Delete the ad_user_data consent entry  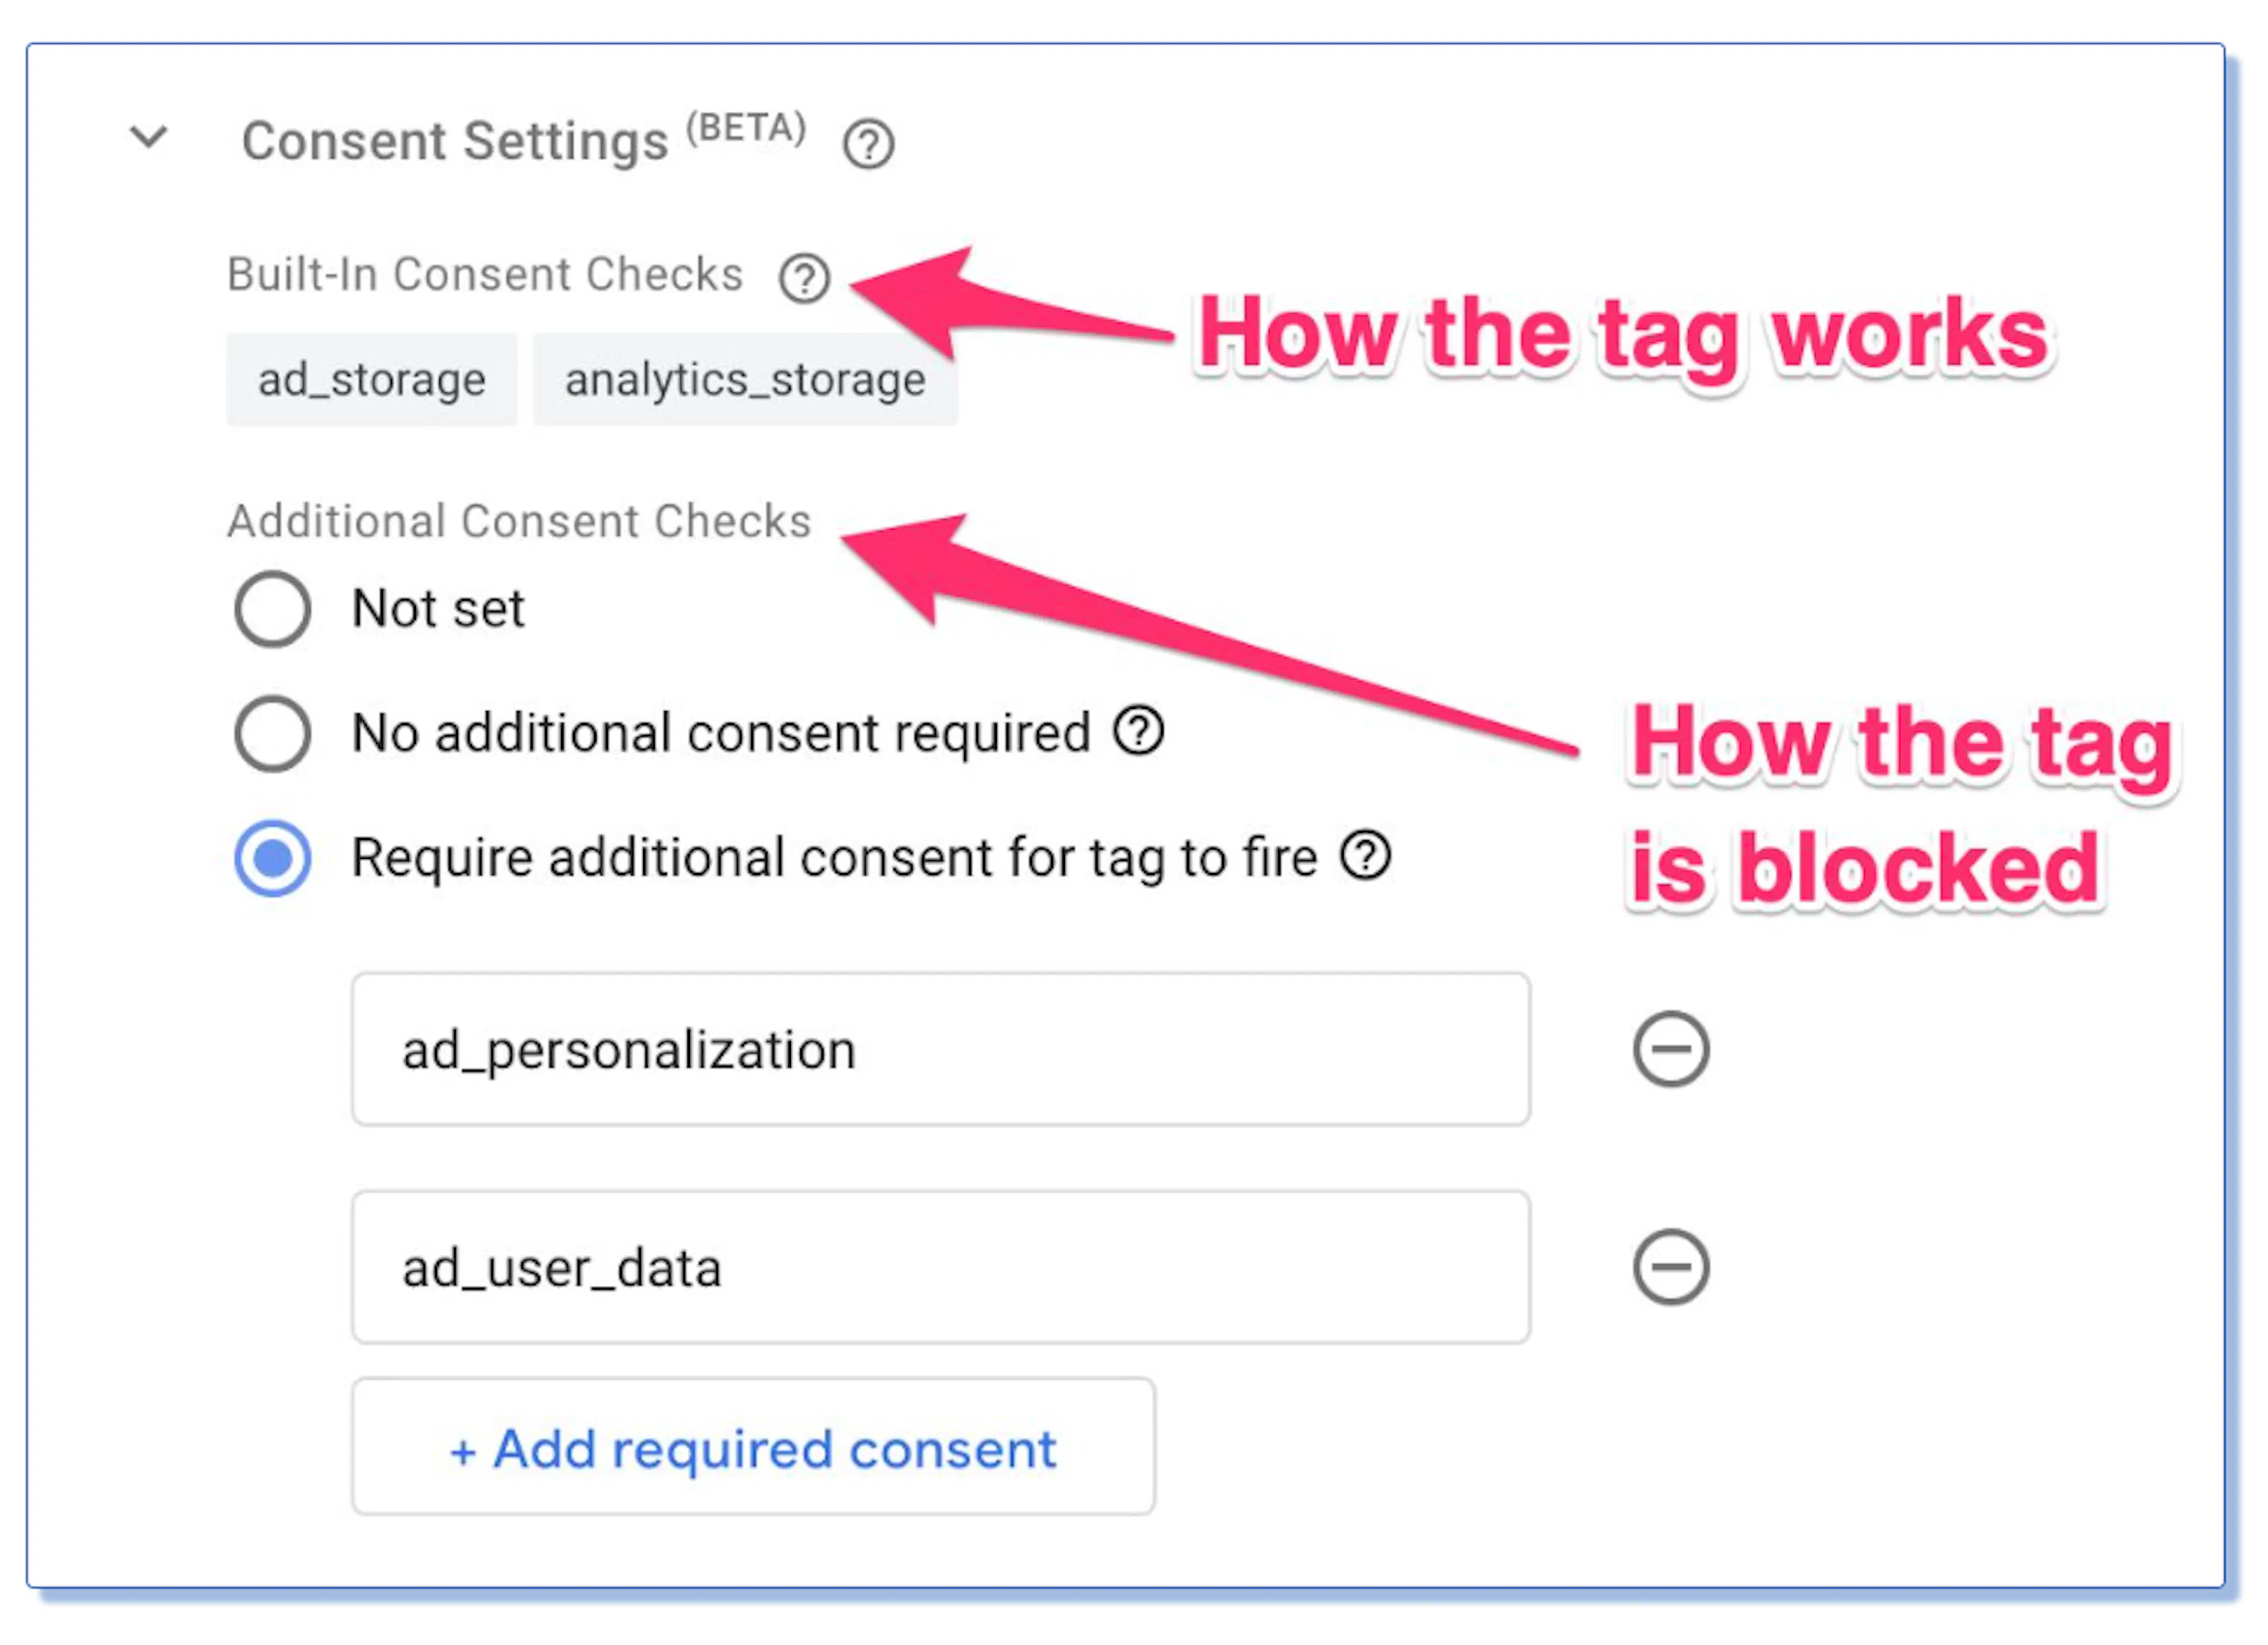1670,1267
